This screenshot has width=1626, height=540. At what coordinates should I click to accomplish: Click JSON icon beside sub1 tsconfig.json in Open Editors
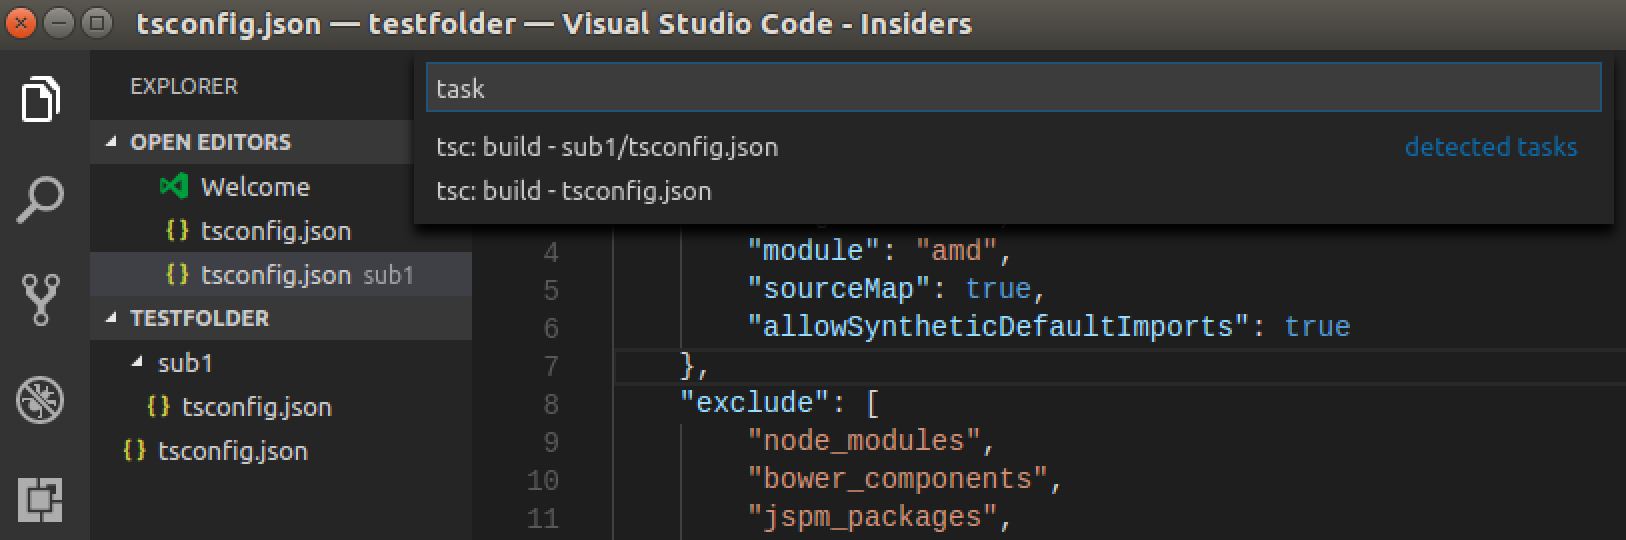(x=177, y=274)
